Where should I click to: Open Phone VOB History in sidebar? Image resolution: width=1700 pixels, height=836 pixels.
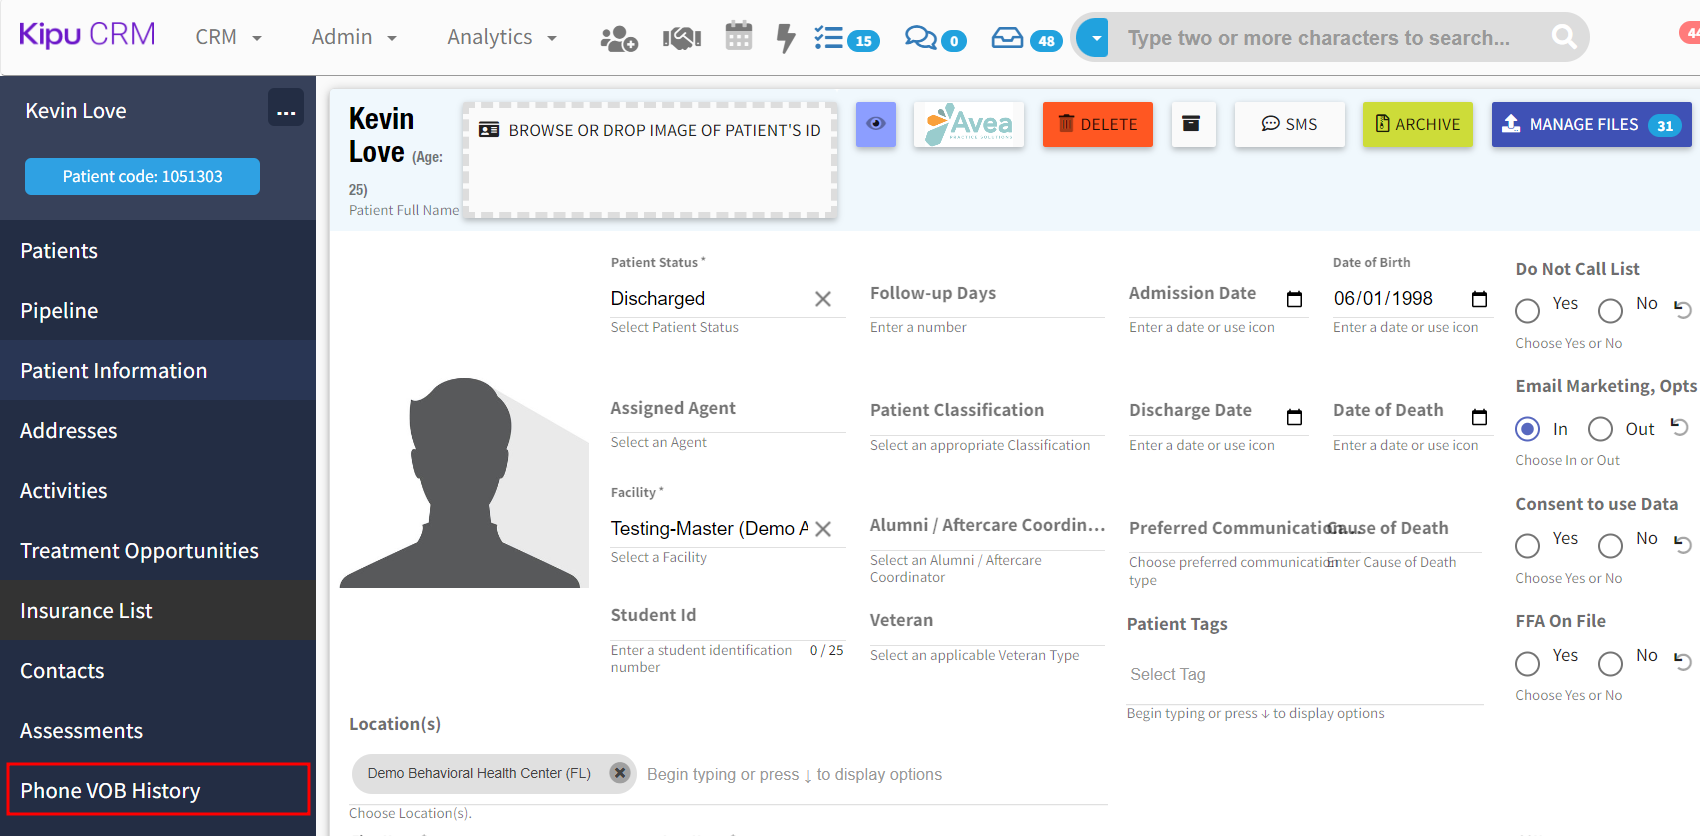[x=158, y=790]
